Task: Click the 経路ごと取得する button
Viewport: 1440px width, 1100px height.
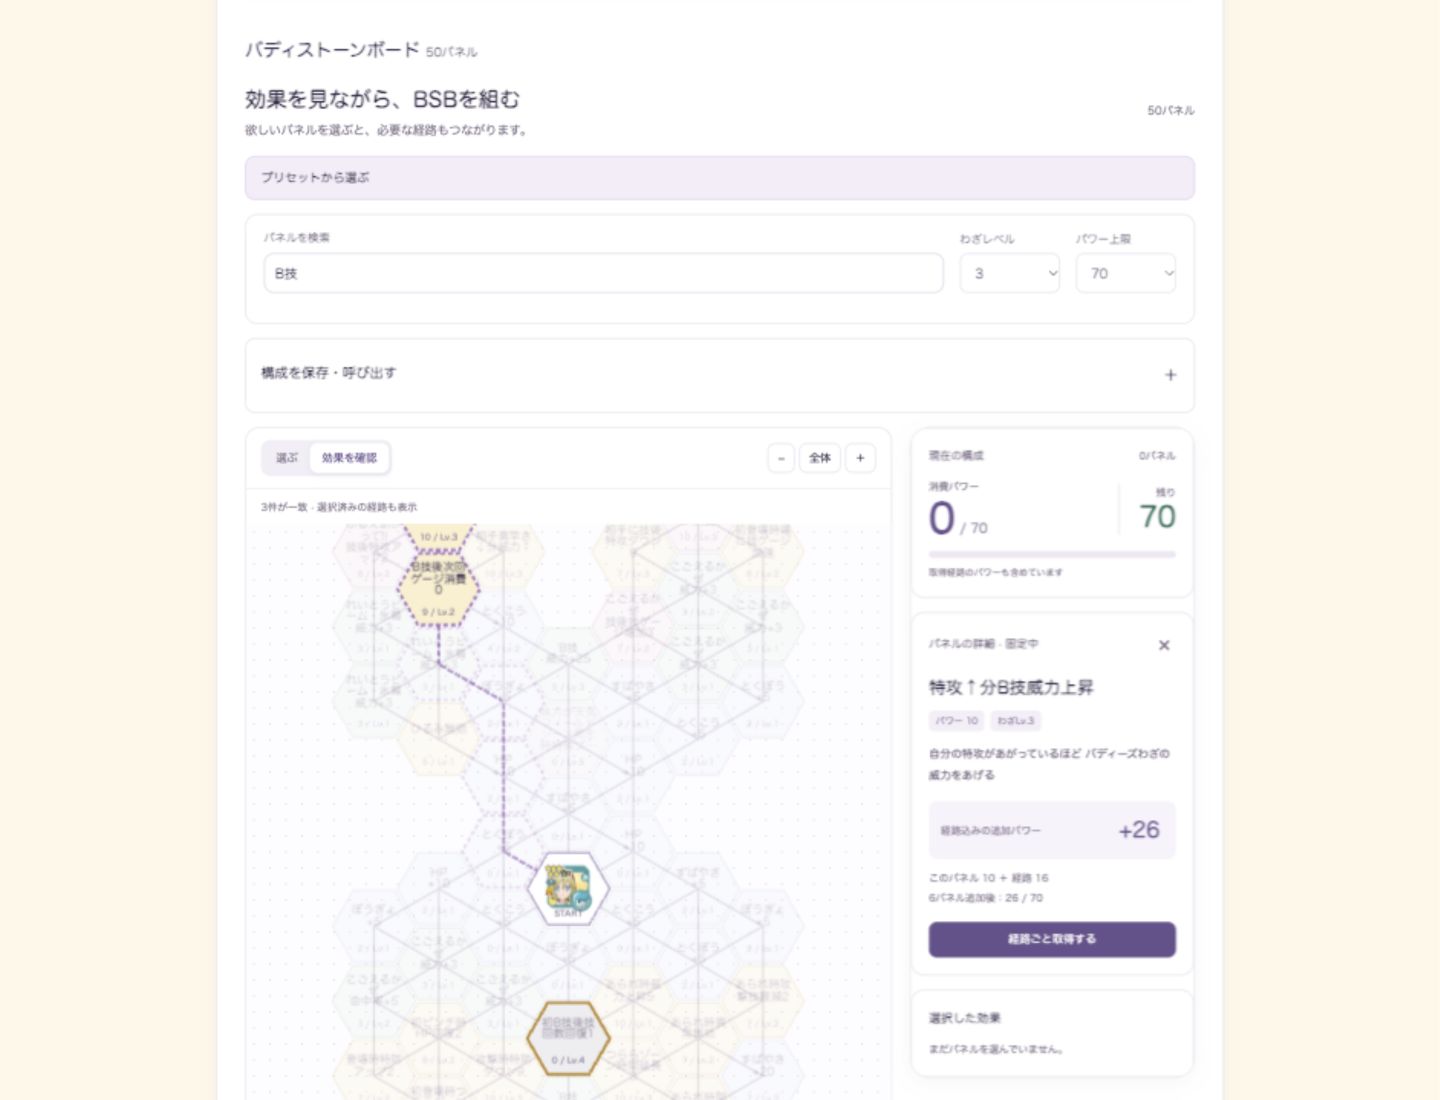Action: click(1052, 939)
